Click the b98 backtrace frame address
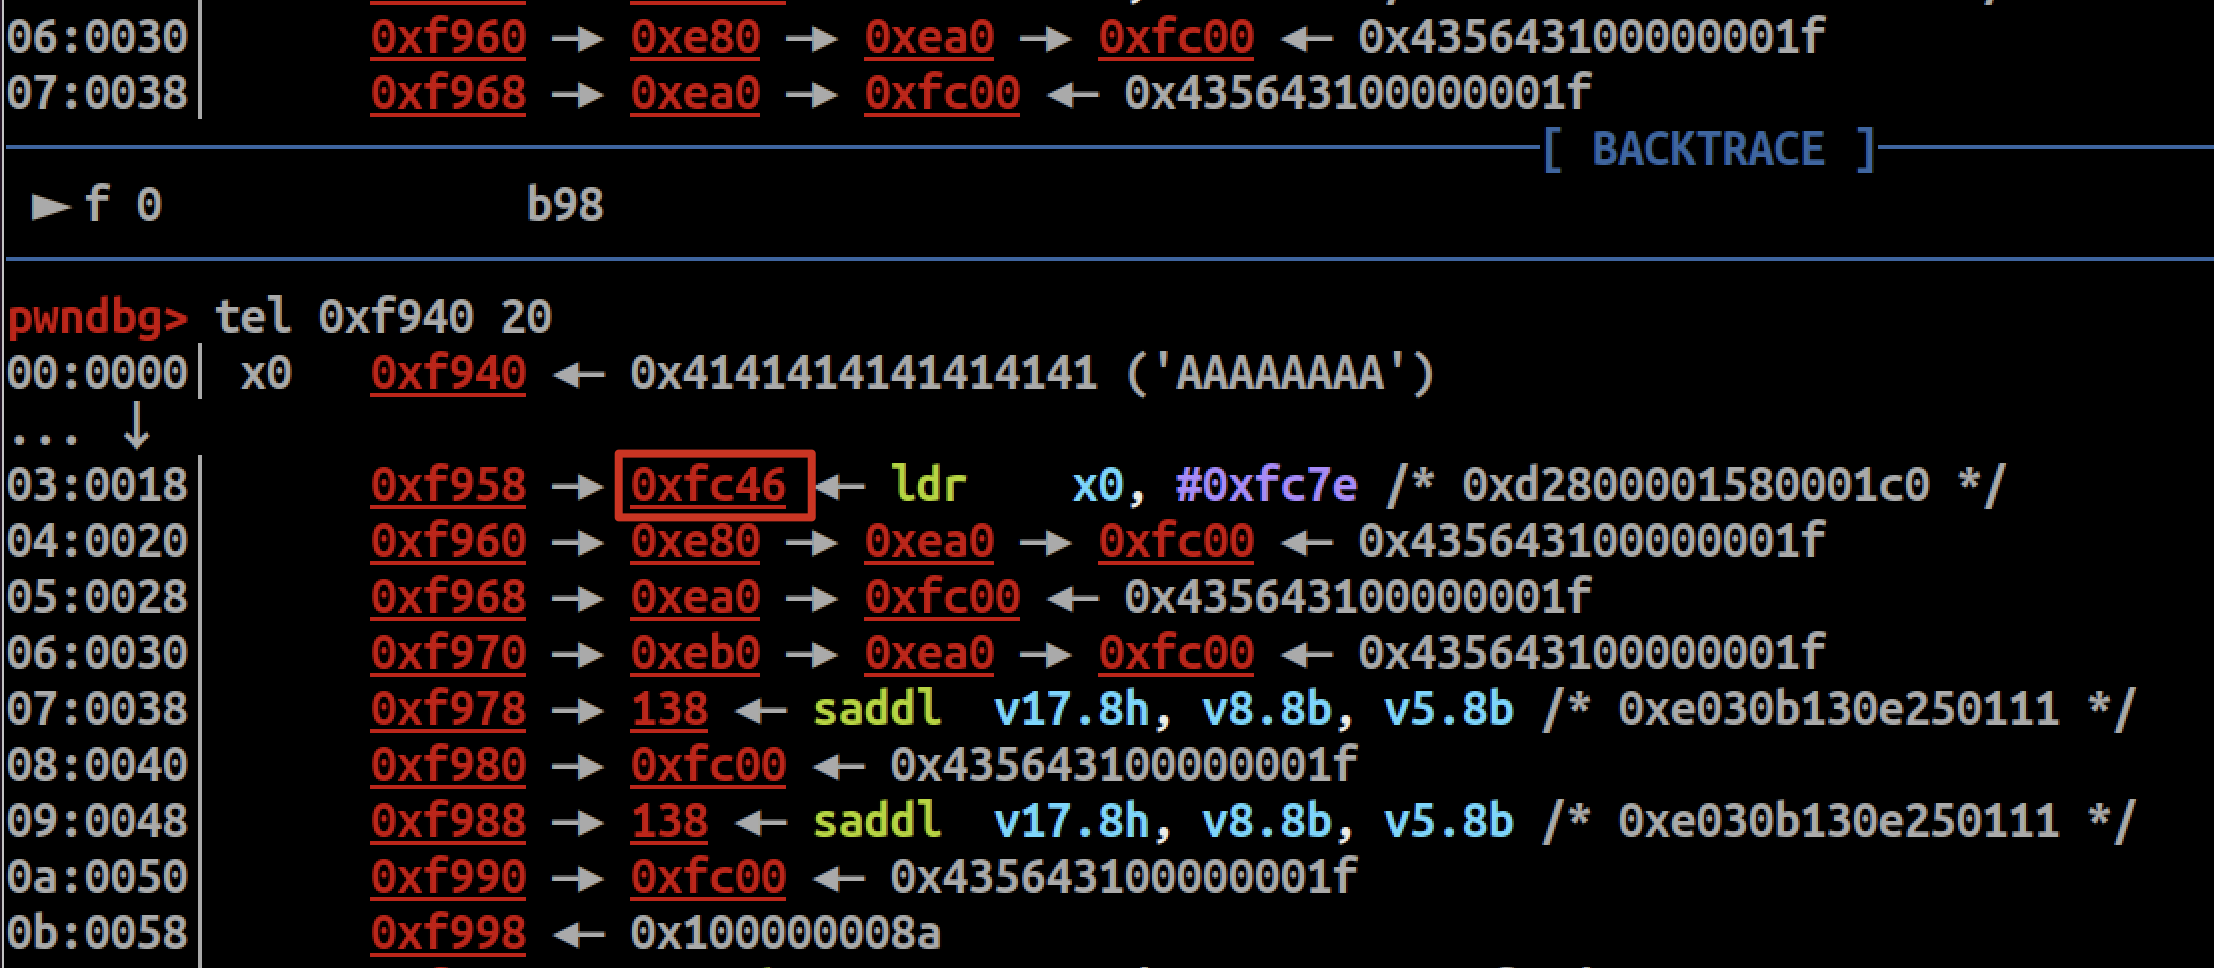This screenshot has width=2214, height=968. coord(565,206)
